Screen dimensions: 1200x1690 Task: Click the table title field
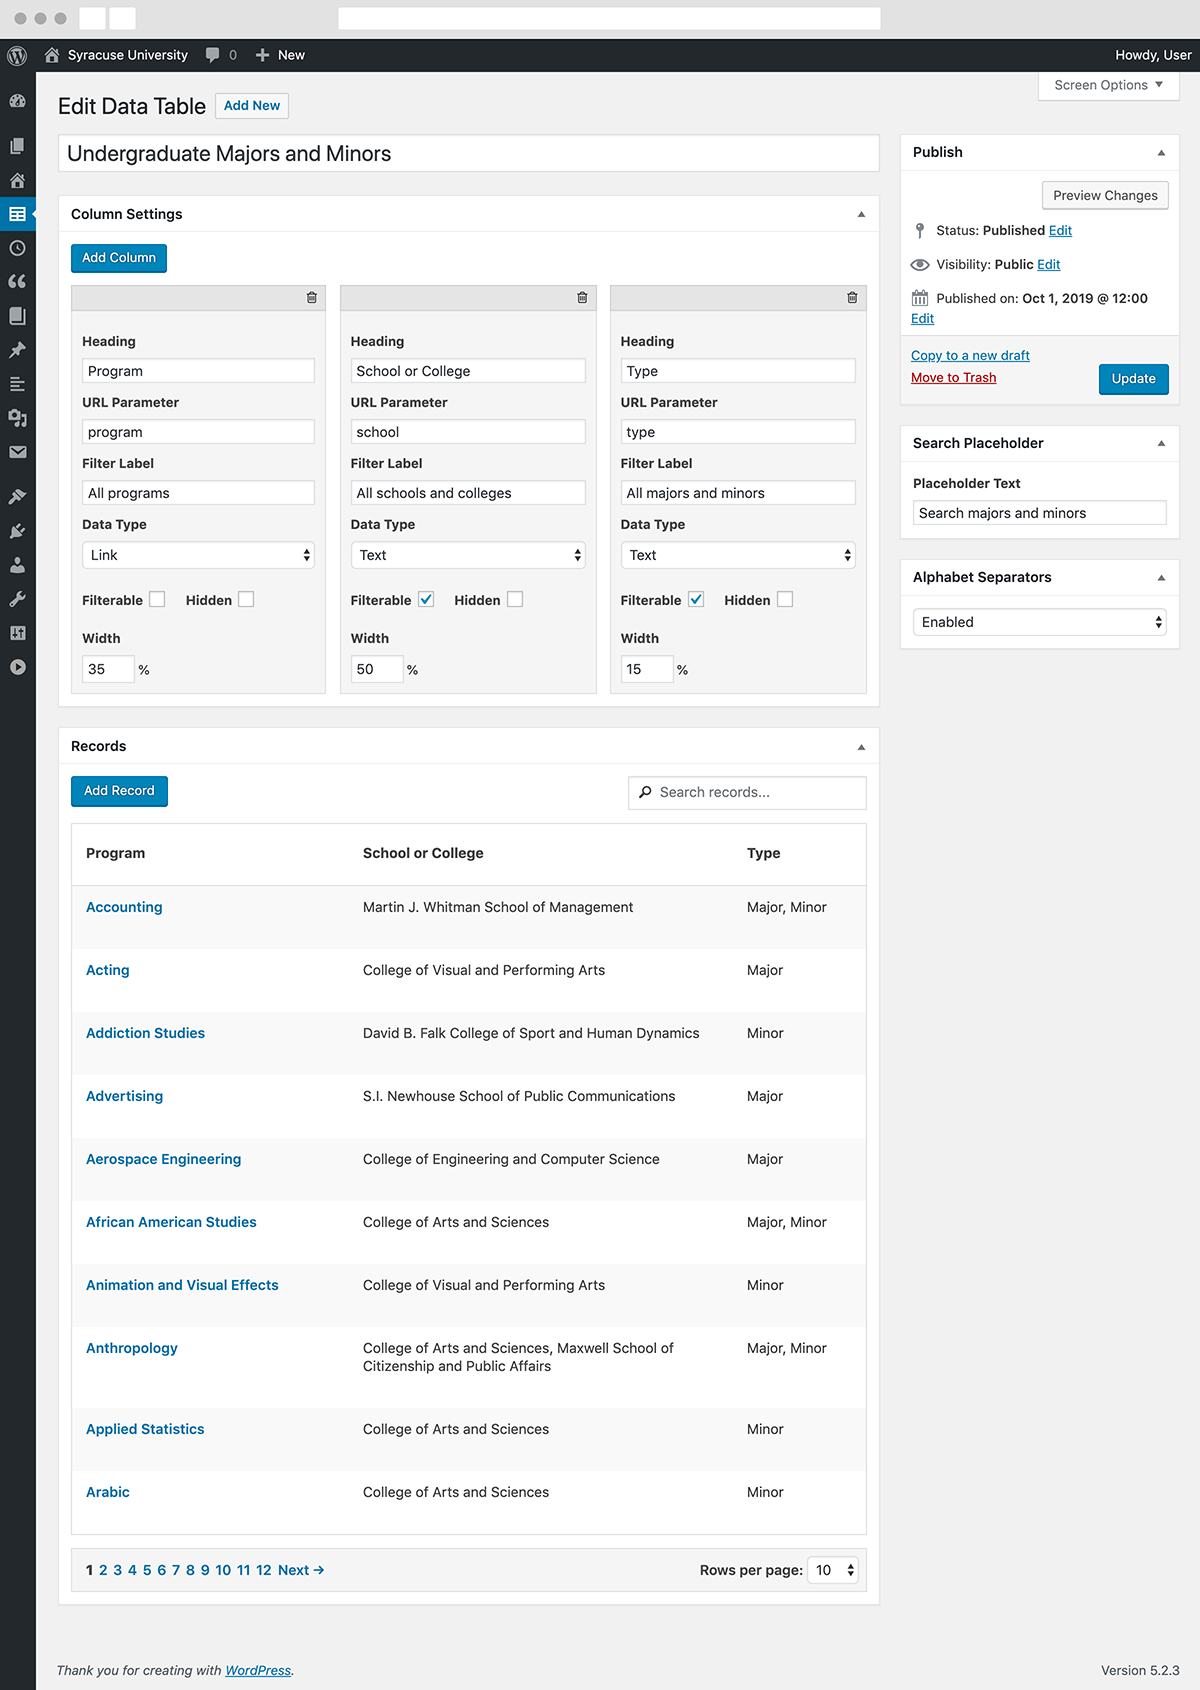click(x=469, y=153)
